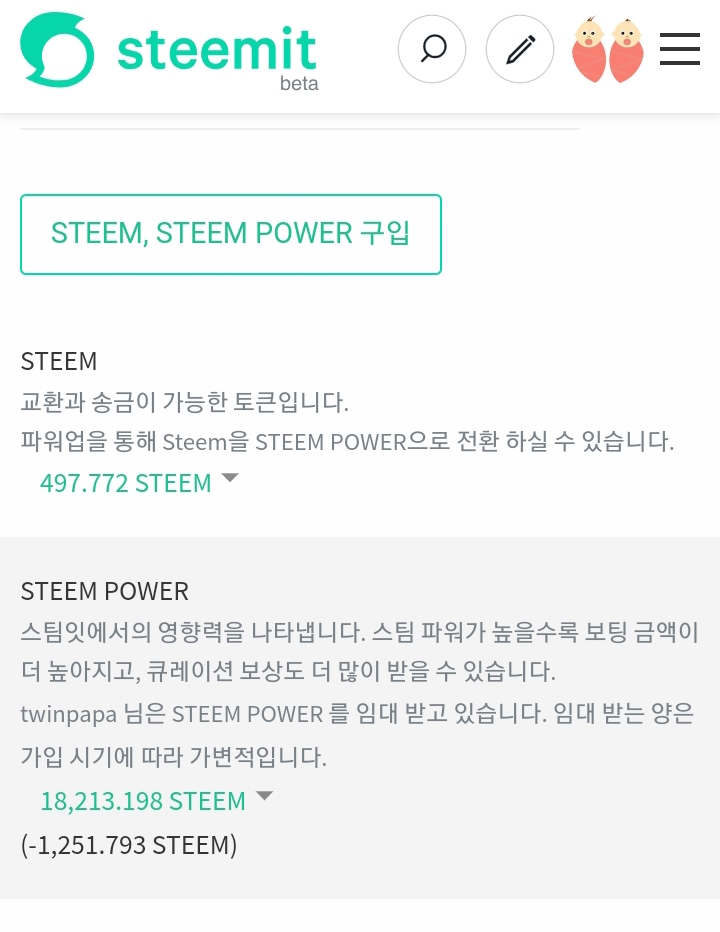The width and height of the screenshot is (720, 932).
Task: Click the 가입 시기에 따라 가변적입니다 line
Action: click(173, 757)
